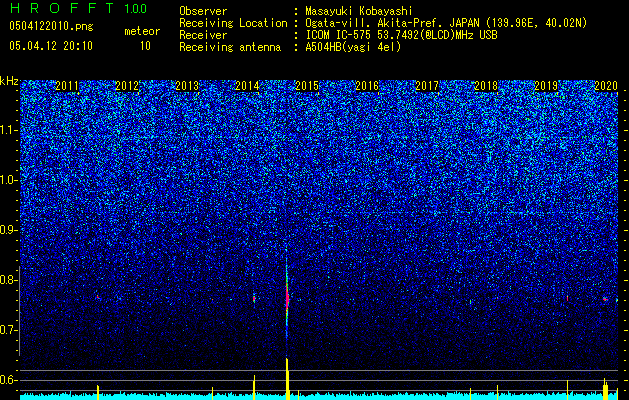Click the 'Receiving antenna' field label
Viewport: 629px width, 400px height.
(x=230, y=47)
